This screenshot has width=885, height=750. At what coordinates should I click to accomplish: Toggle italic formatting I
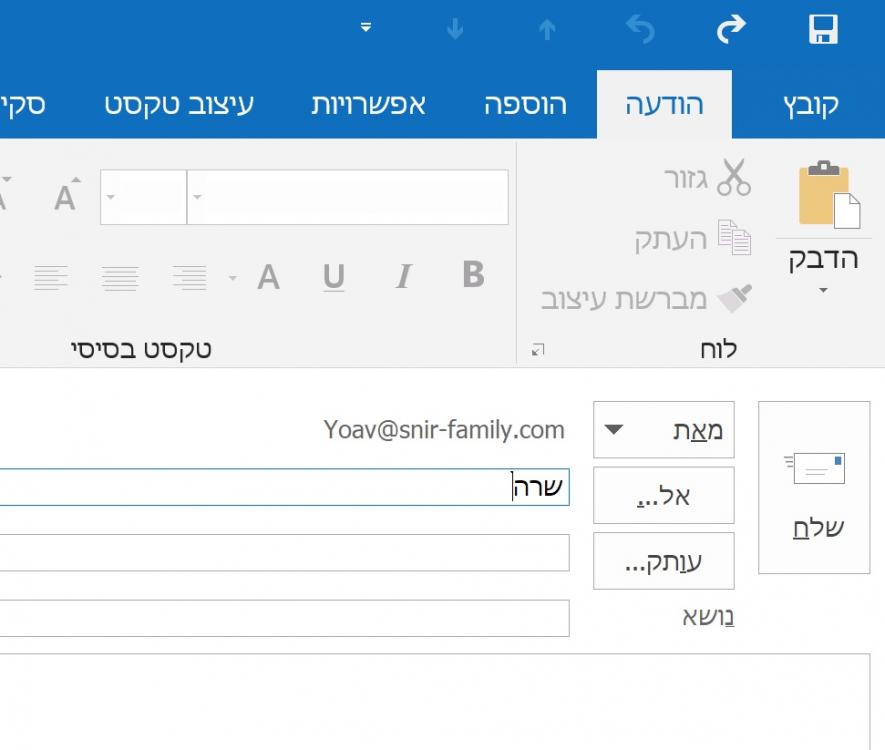(404, 276)
